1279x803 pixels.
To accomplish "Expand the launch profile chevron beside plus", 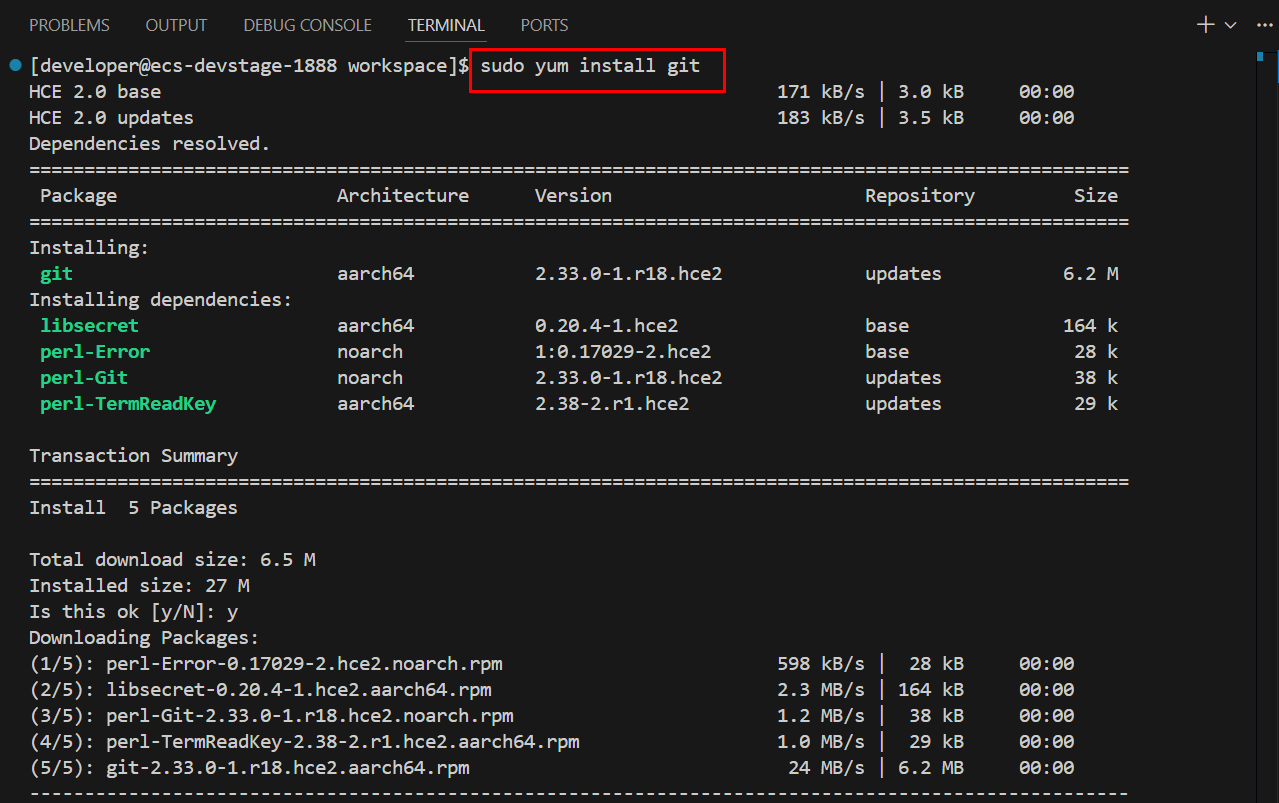I will click(1231, 25).
